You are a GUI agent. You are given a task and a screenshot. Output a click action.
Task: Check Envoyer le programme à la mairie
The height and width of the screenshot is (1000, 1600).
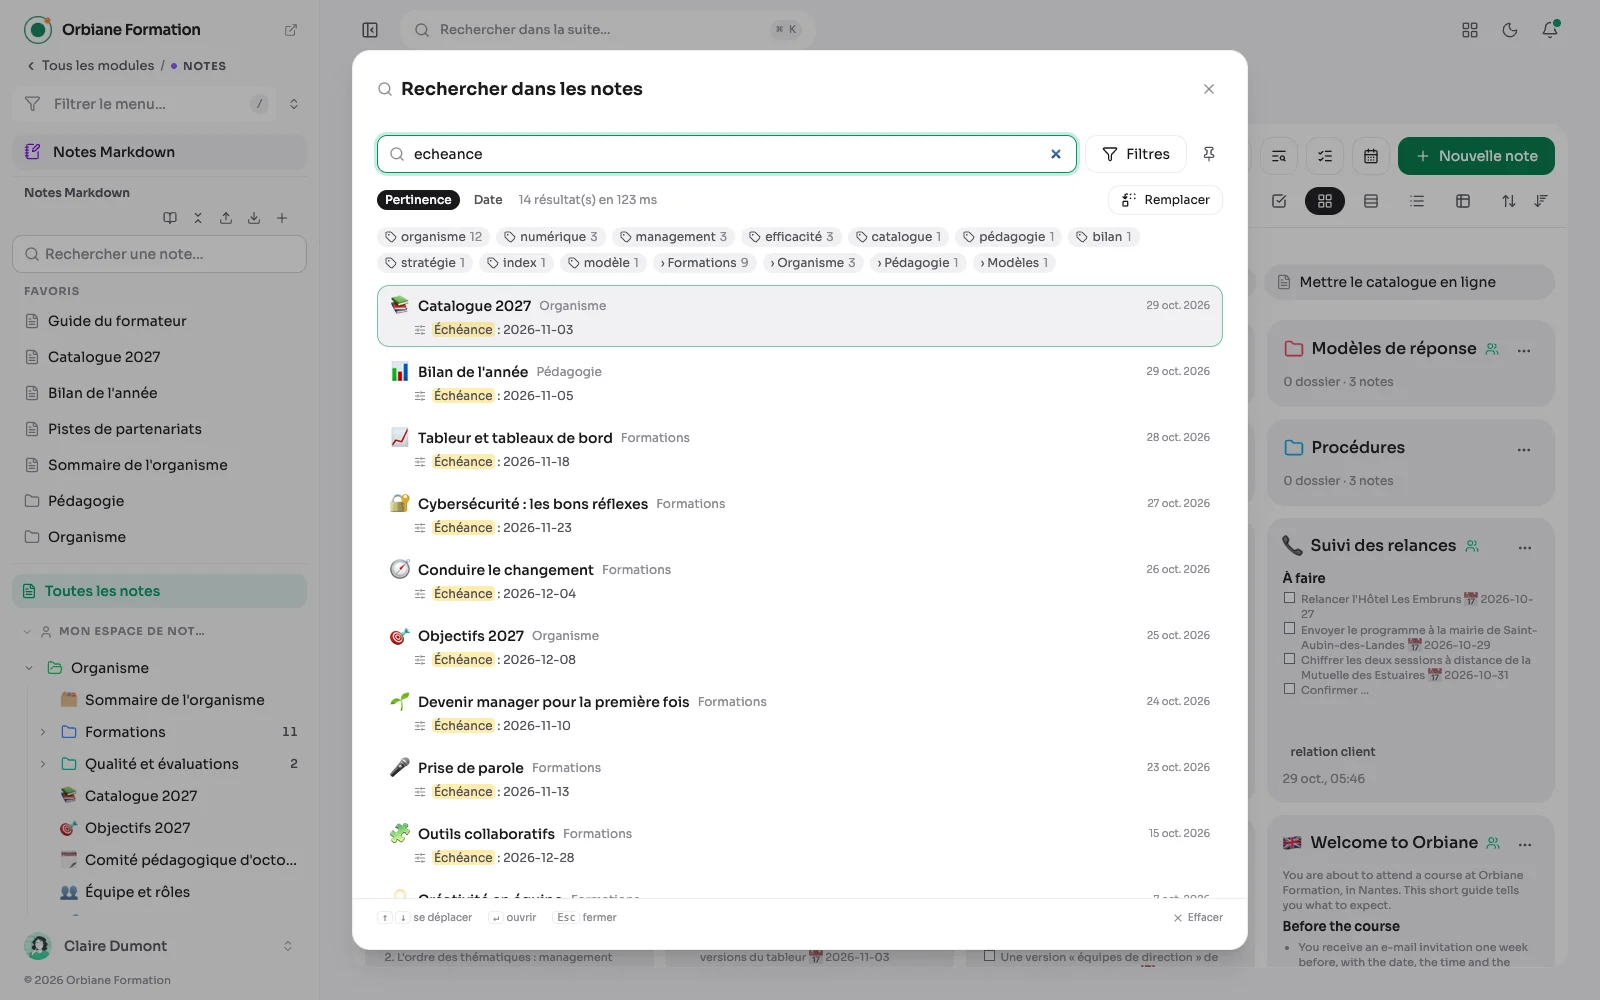point(1290,629)
